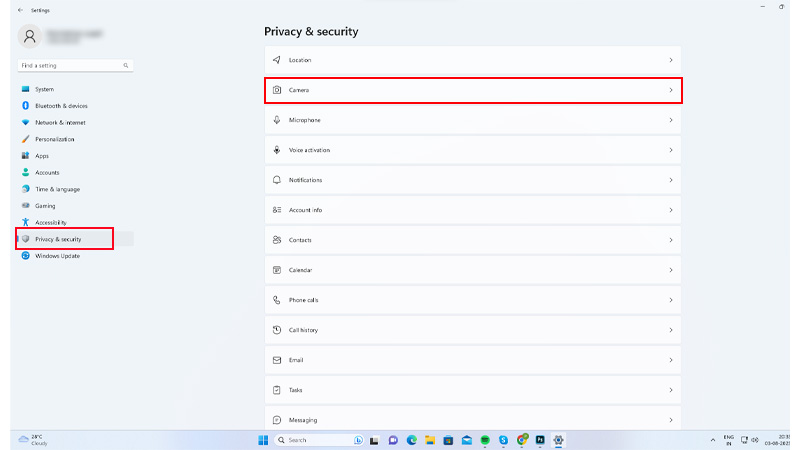Click the "Tasks" label
The image size is (800, 450).
(295, 390)
